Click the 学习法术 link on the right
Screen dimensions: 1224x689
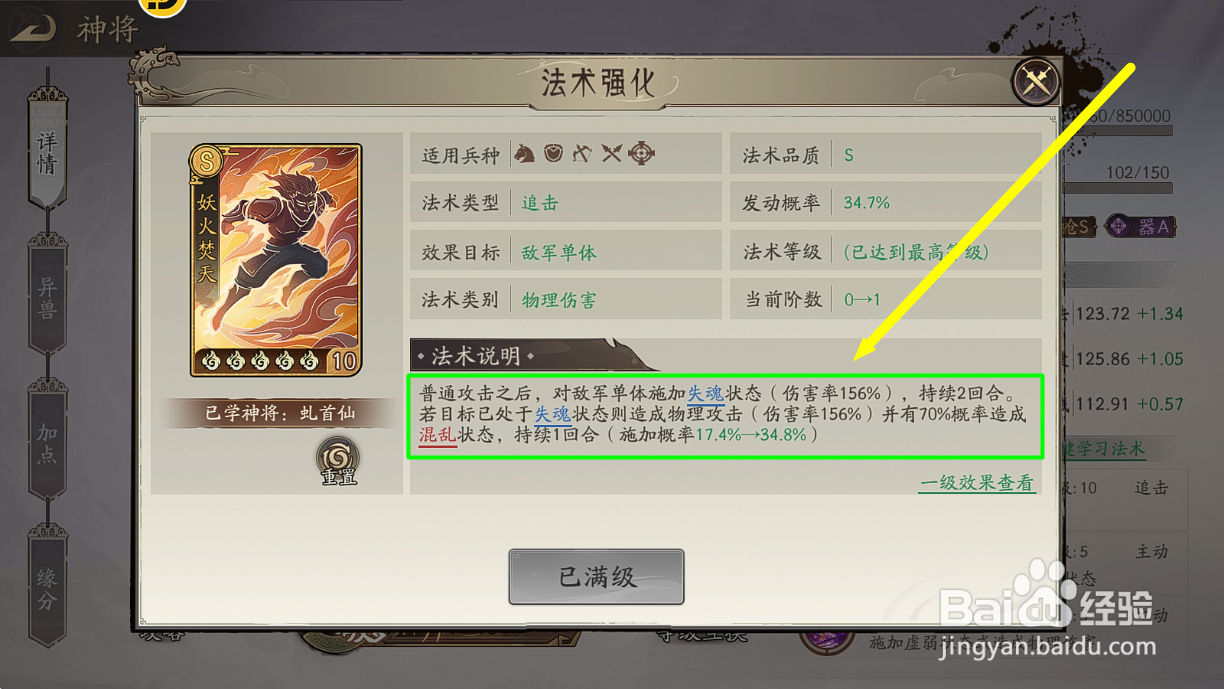coord(1110,449)
